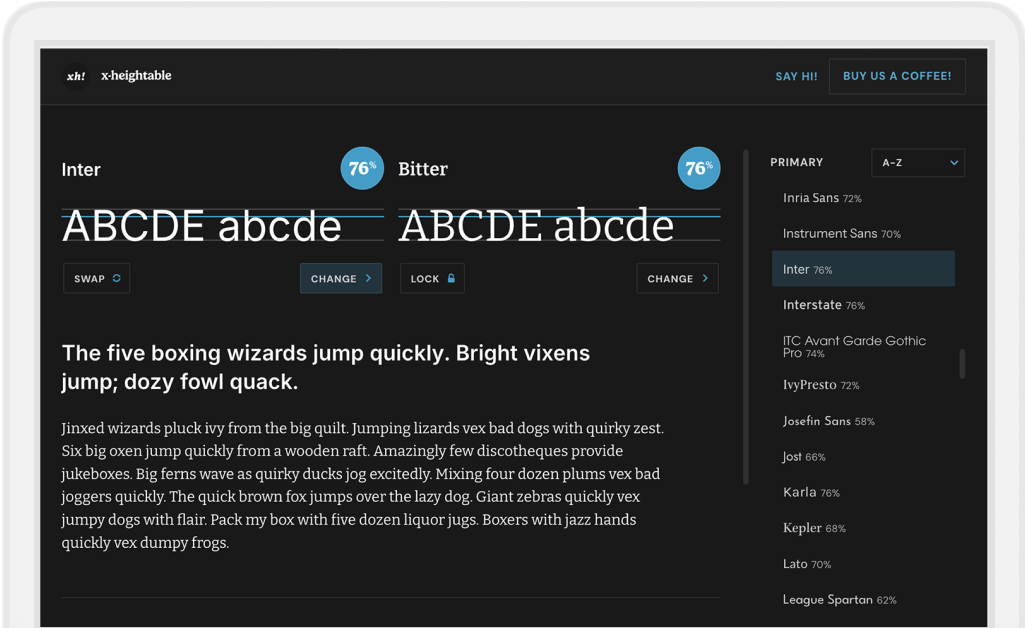This screenshot has height=628, width=1025.
Task: Select Inria Sans from font list
Action: [x=822, y=198]
